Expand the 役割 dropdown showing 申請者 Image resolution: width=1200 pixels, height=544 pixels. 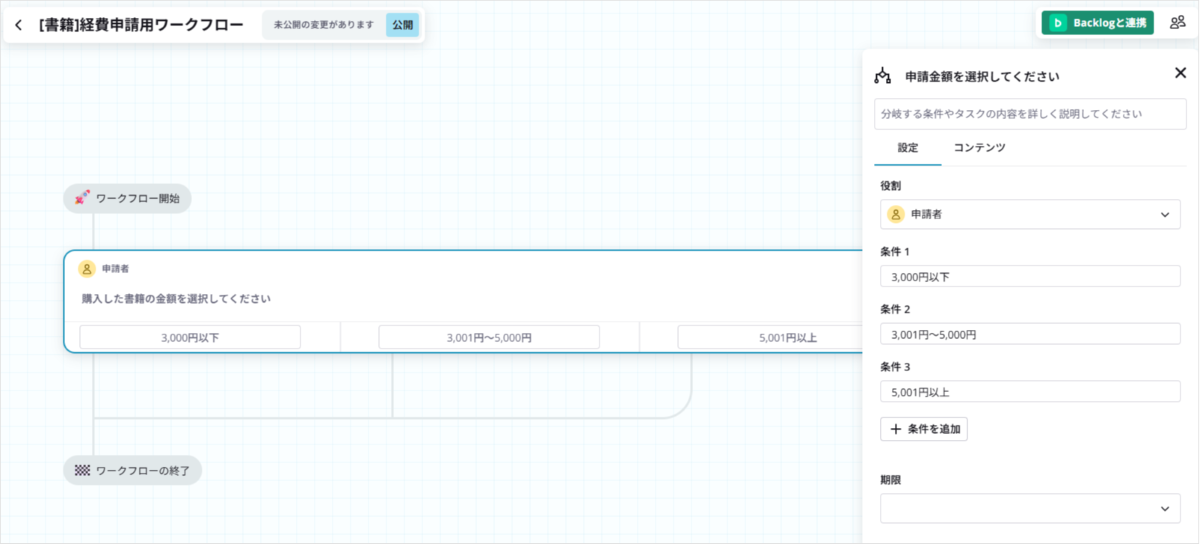[1030, 214]
